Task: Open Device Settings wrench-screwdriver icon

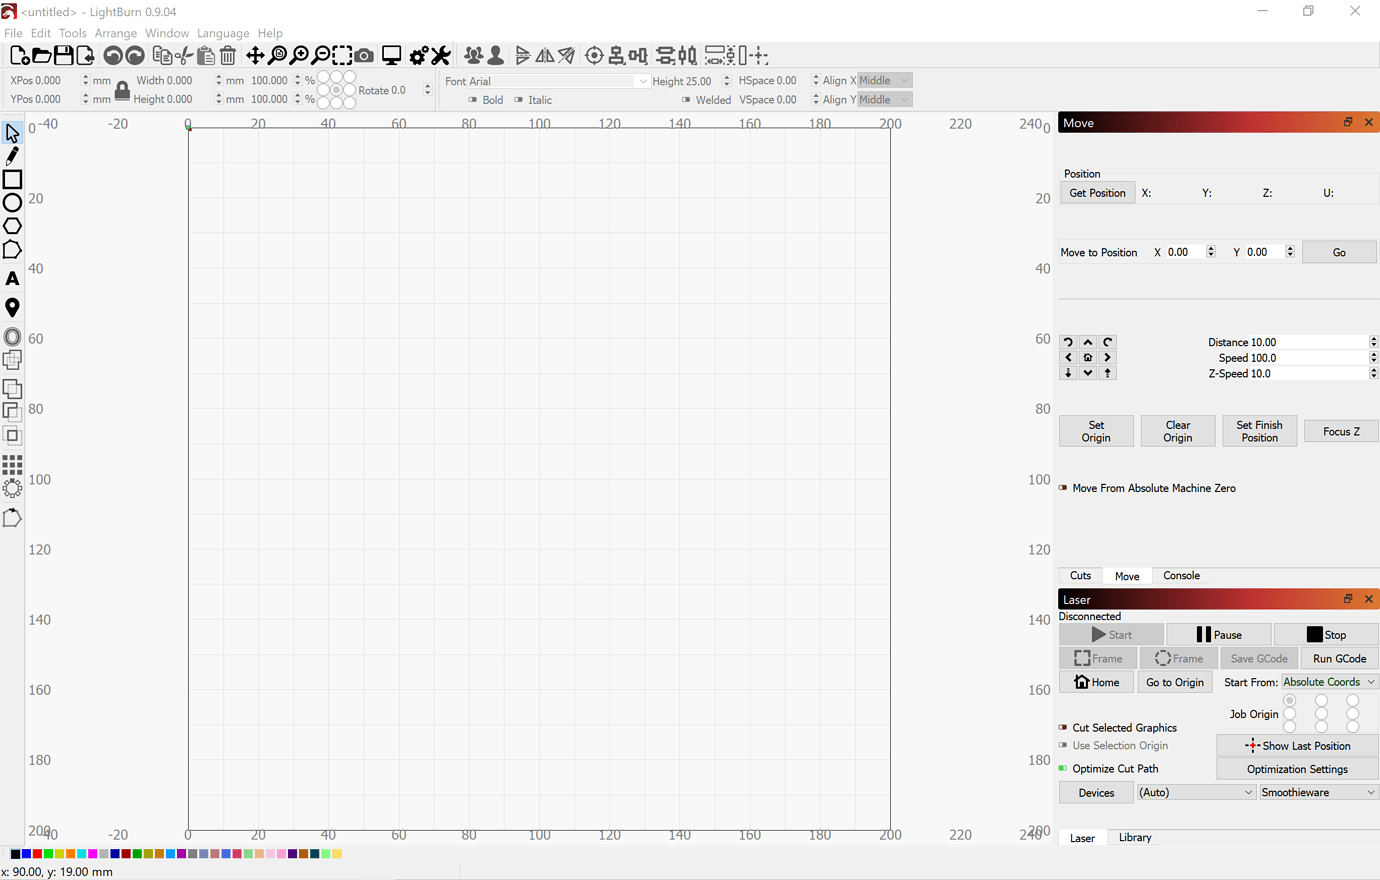Action: point(441,56)
